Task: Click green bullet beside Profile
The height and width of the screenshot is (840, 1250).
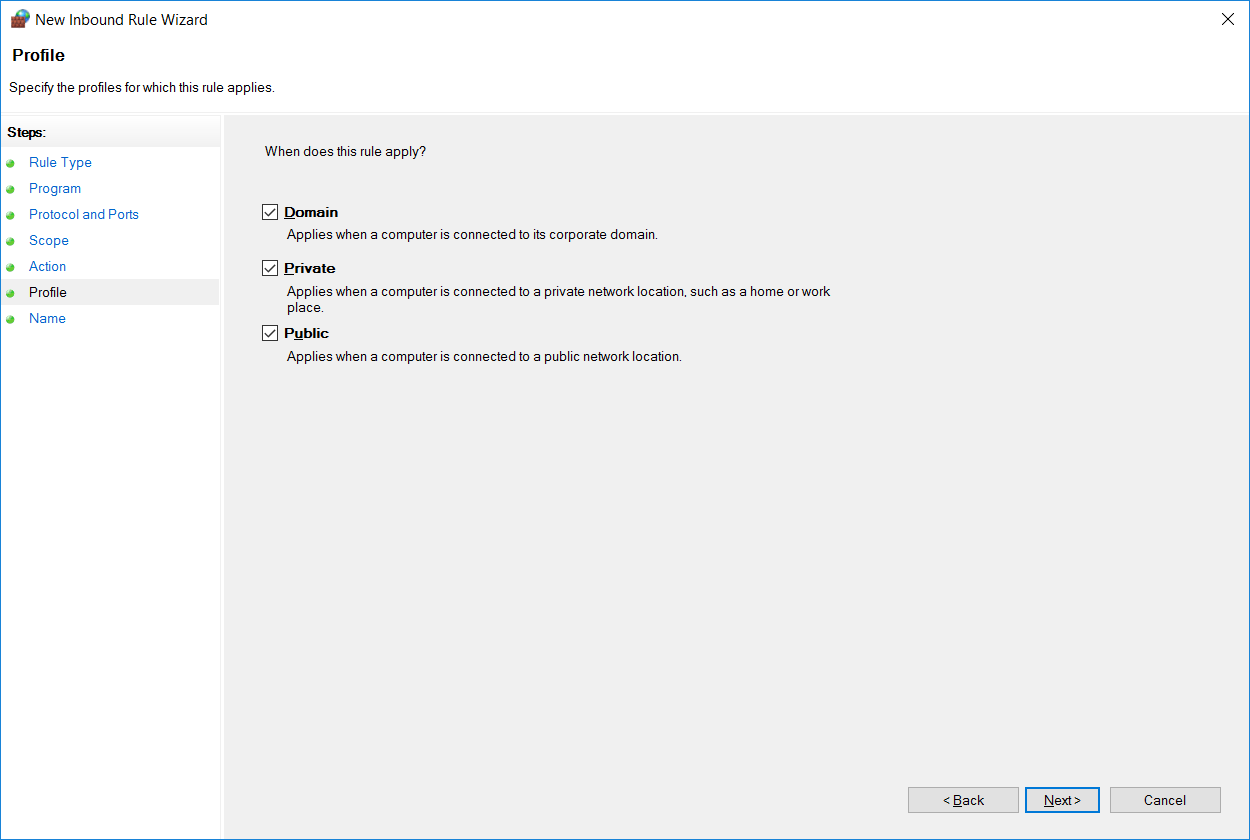Action: pyautogui.click(x=11, y=293)
